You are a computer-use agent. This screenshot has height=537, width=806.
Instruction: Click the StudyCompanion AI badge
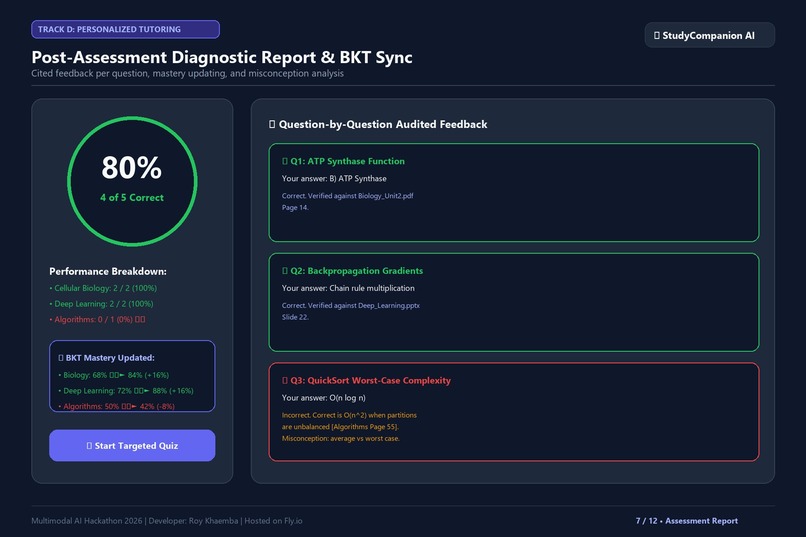pos(709,35)
